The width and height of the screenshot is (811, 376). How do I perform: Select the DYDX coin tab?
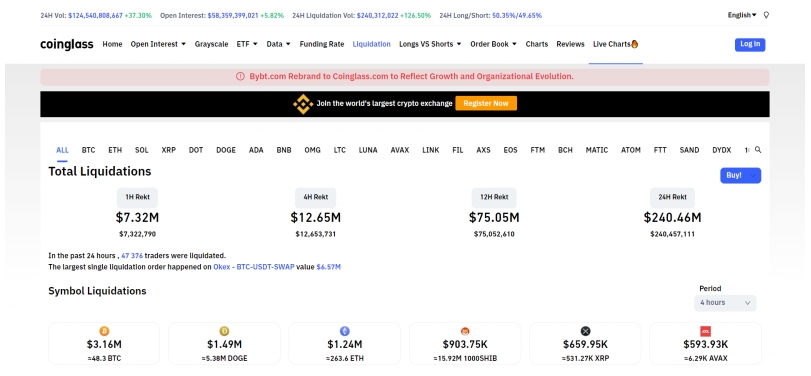pyautogui.click(x=722, y=150)
